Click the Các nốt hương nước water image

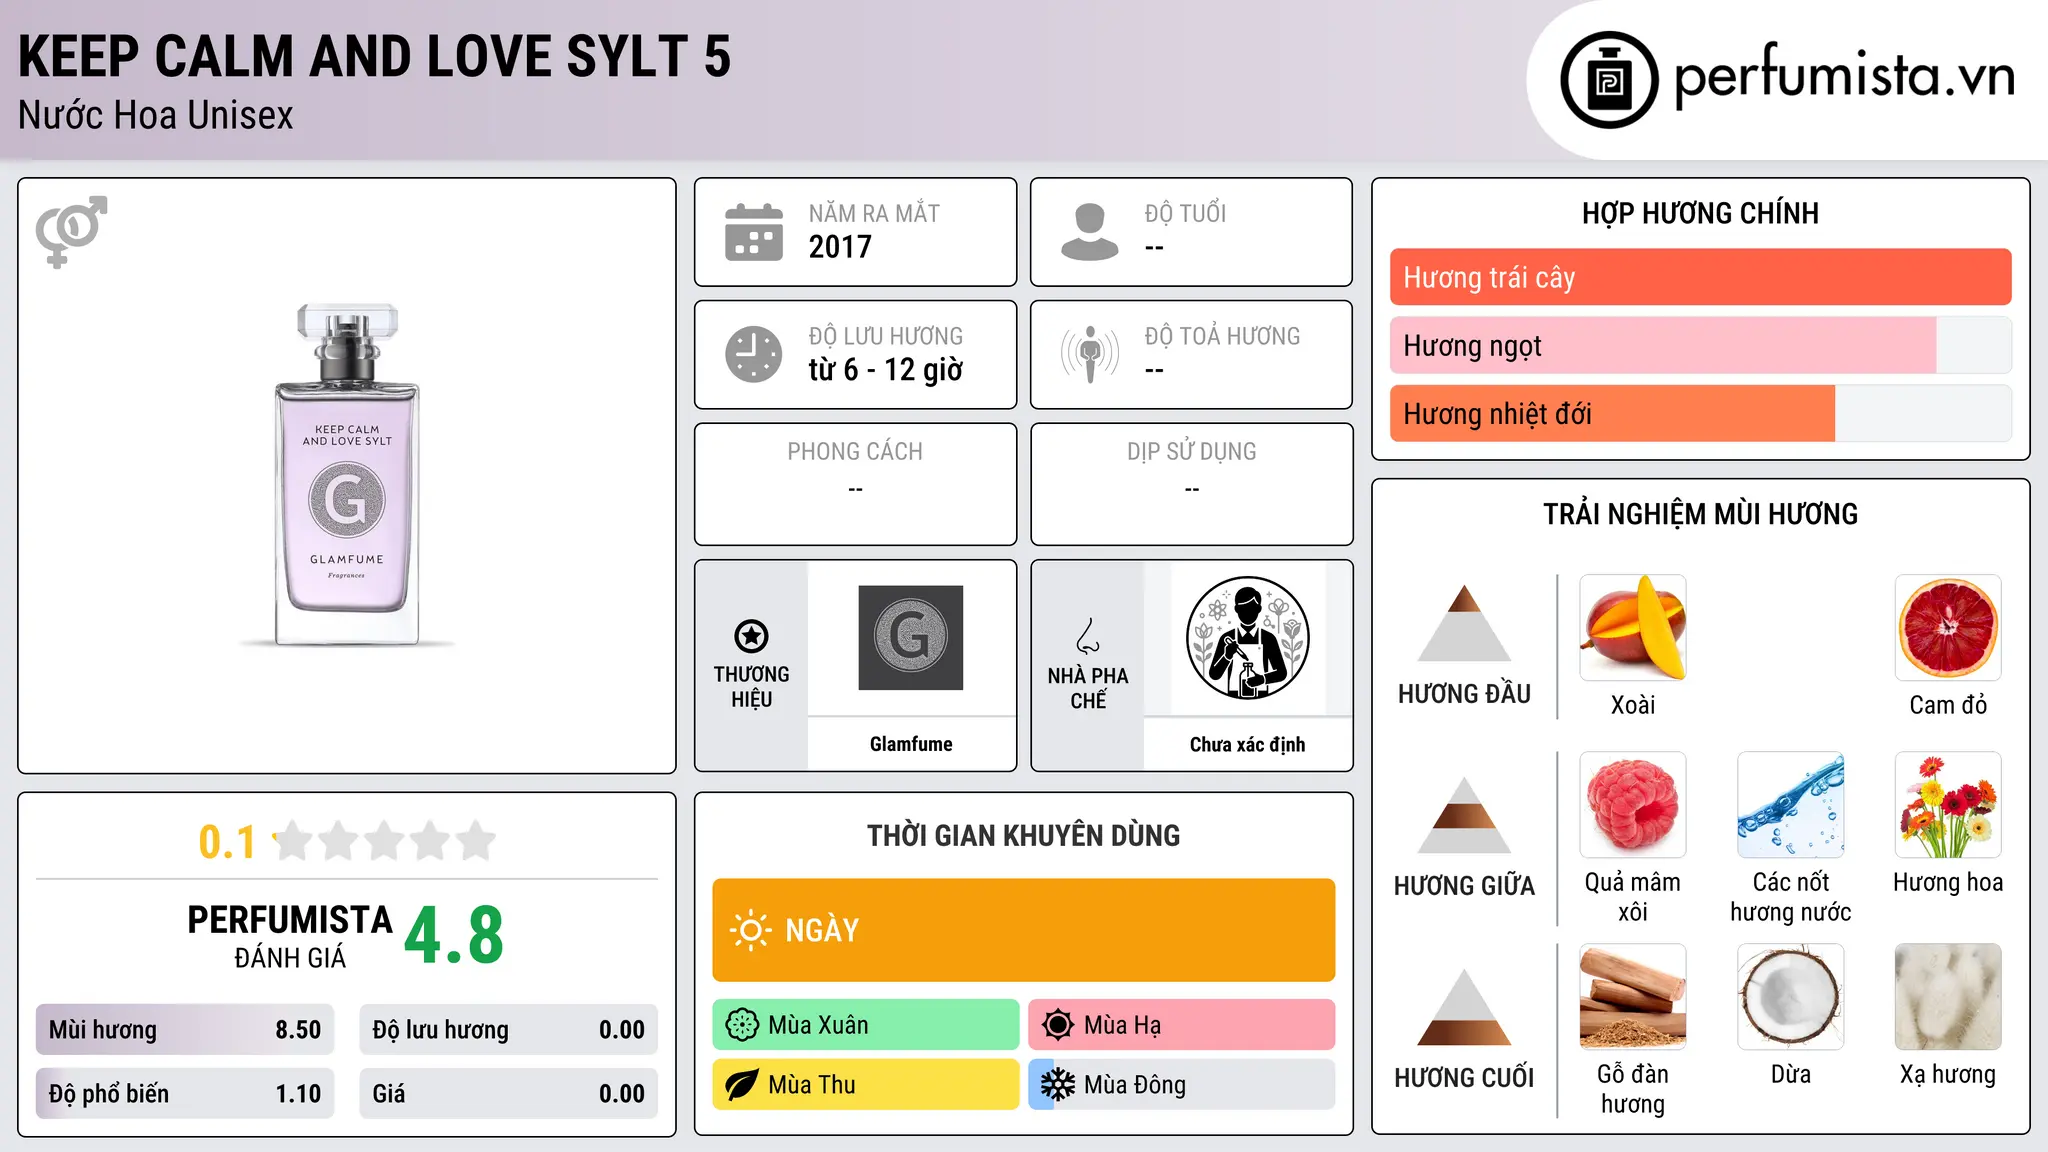tap(1791, 805)
